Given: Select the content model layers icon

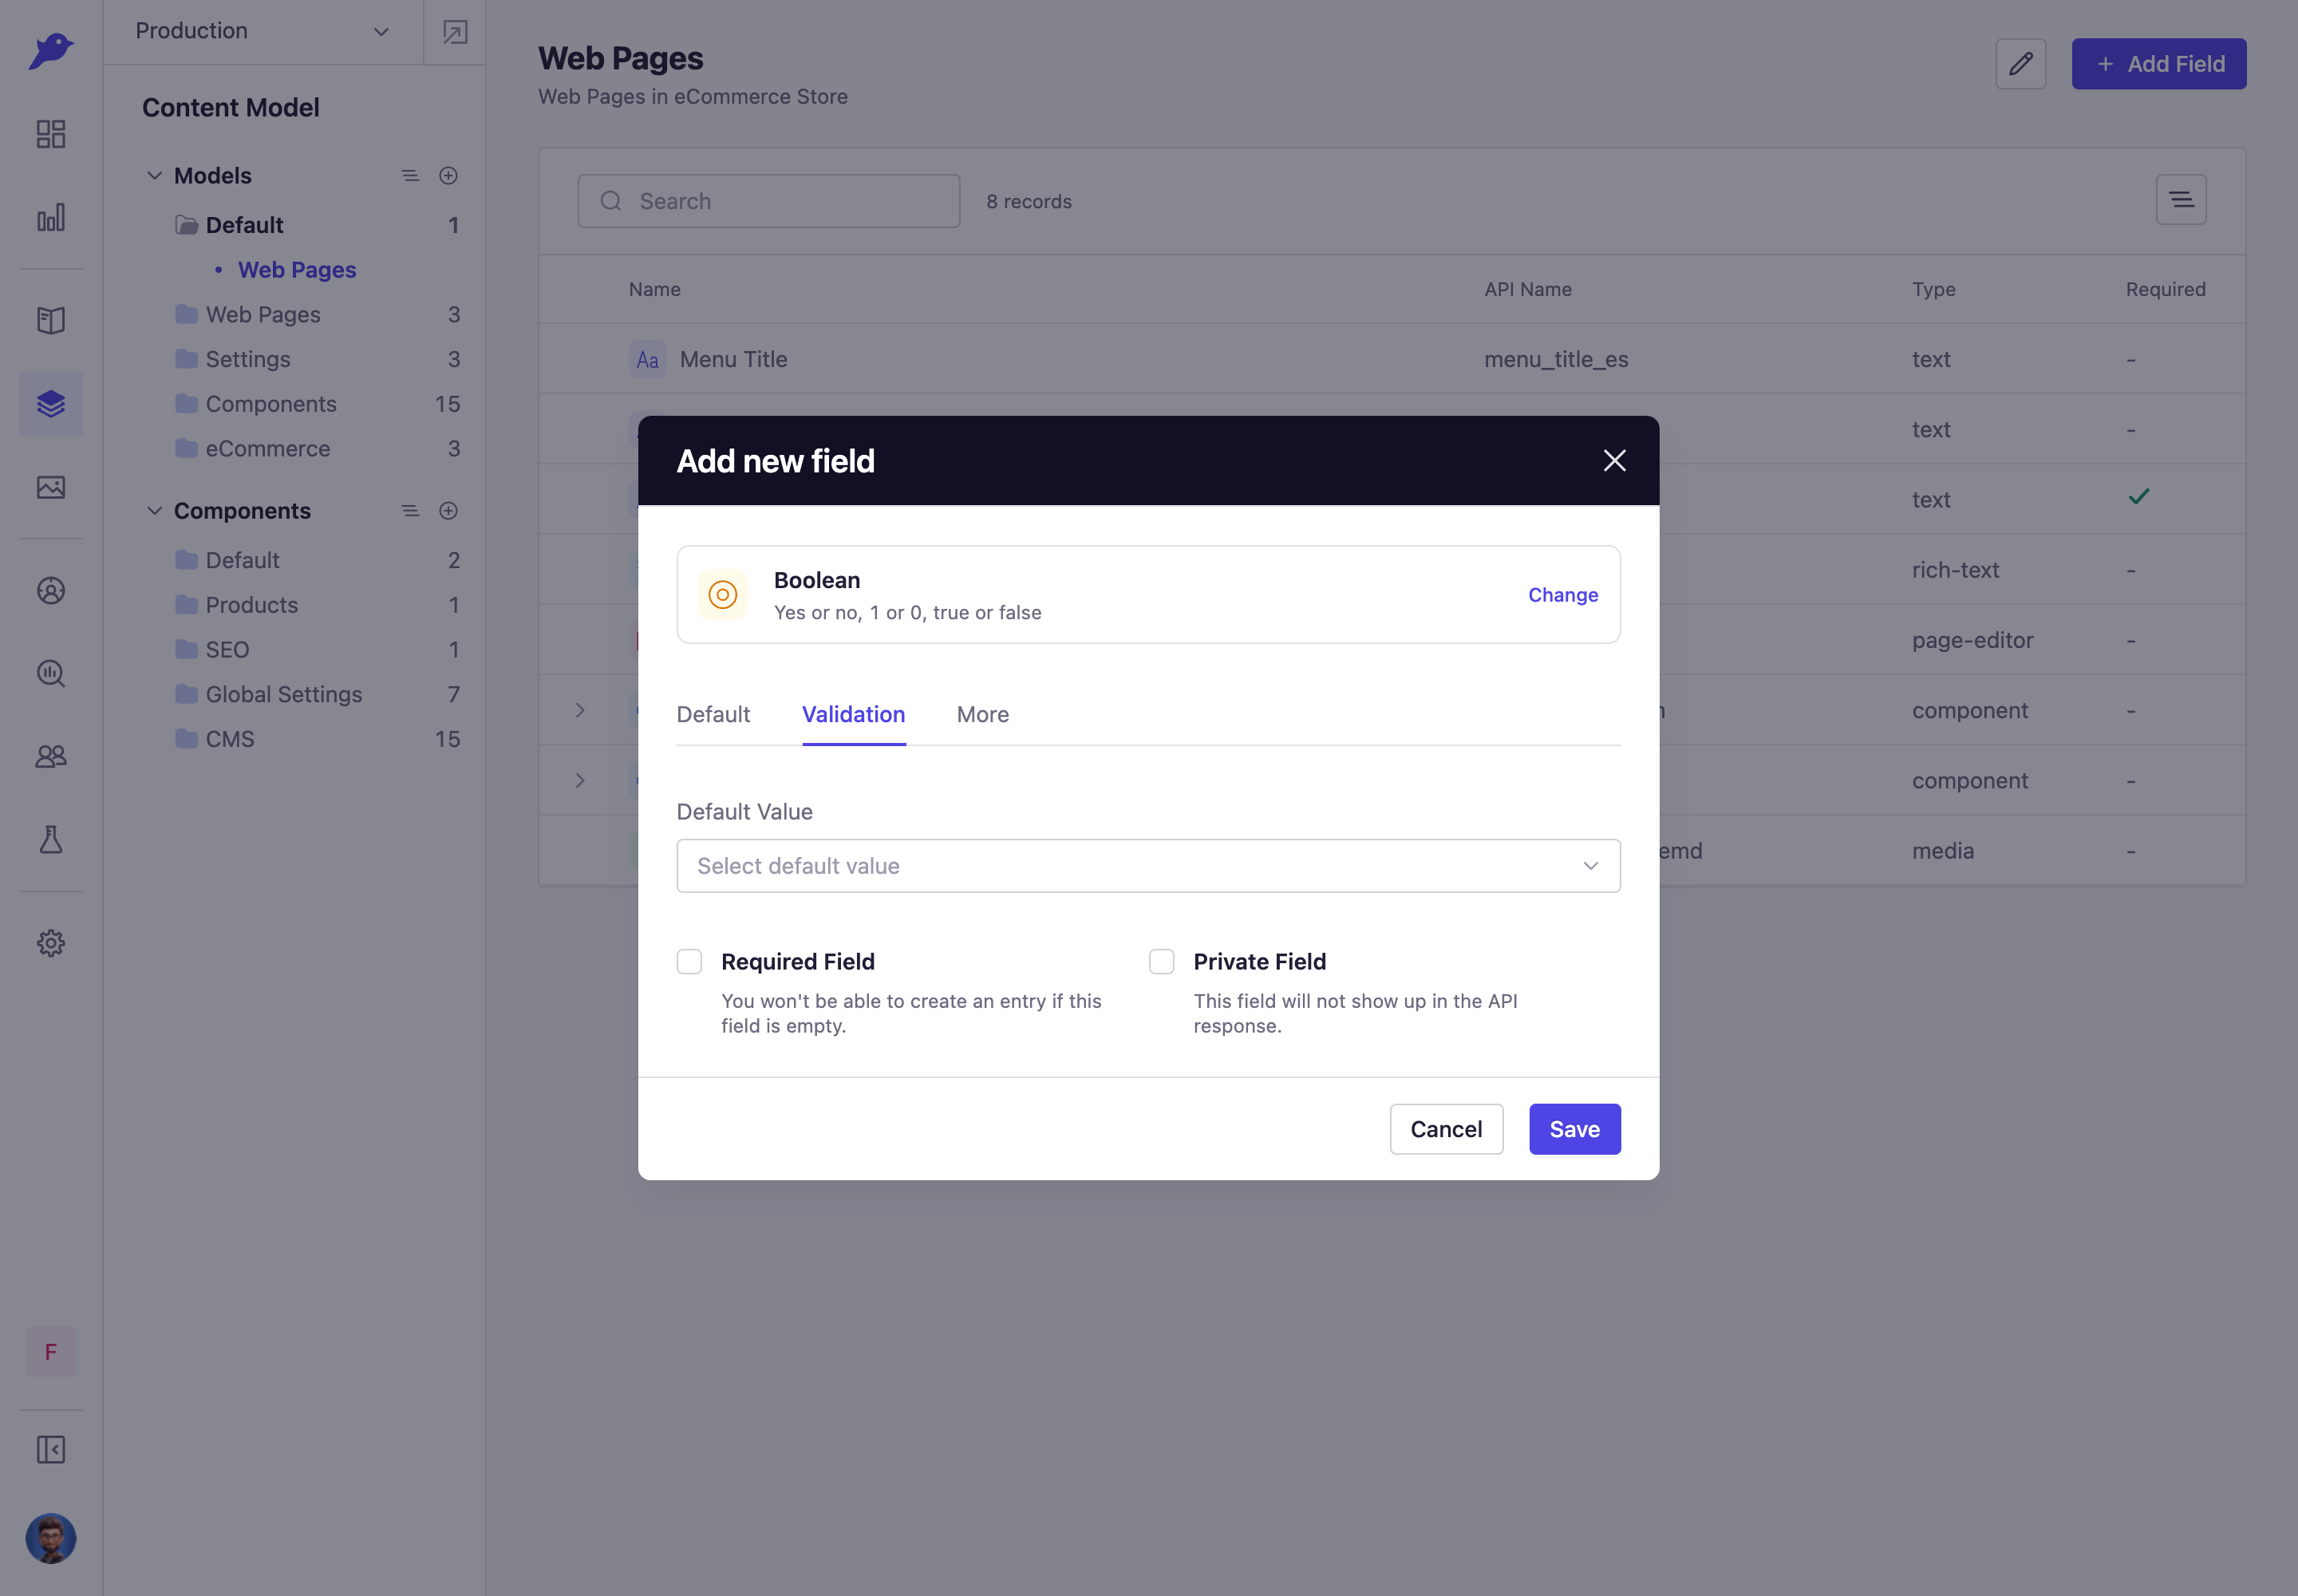Looking at the screenshot, I should click(x=51, y=404).
